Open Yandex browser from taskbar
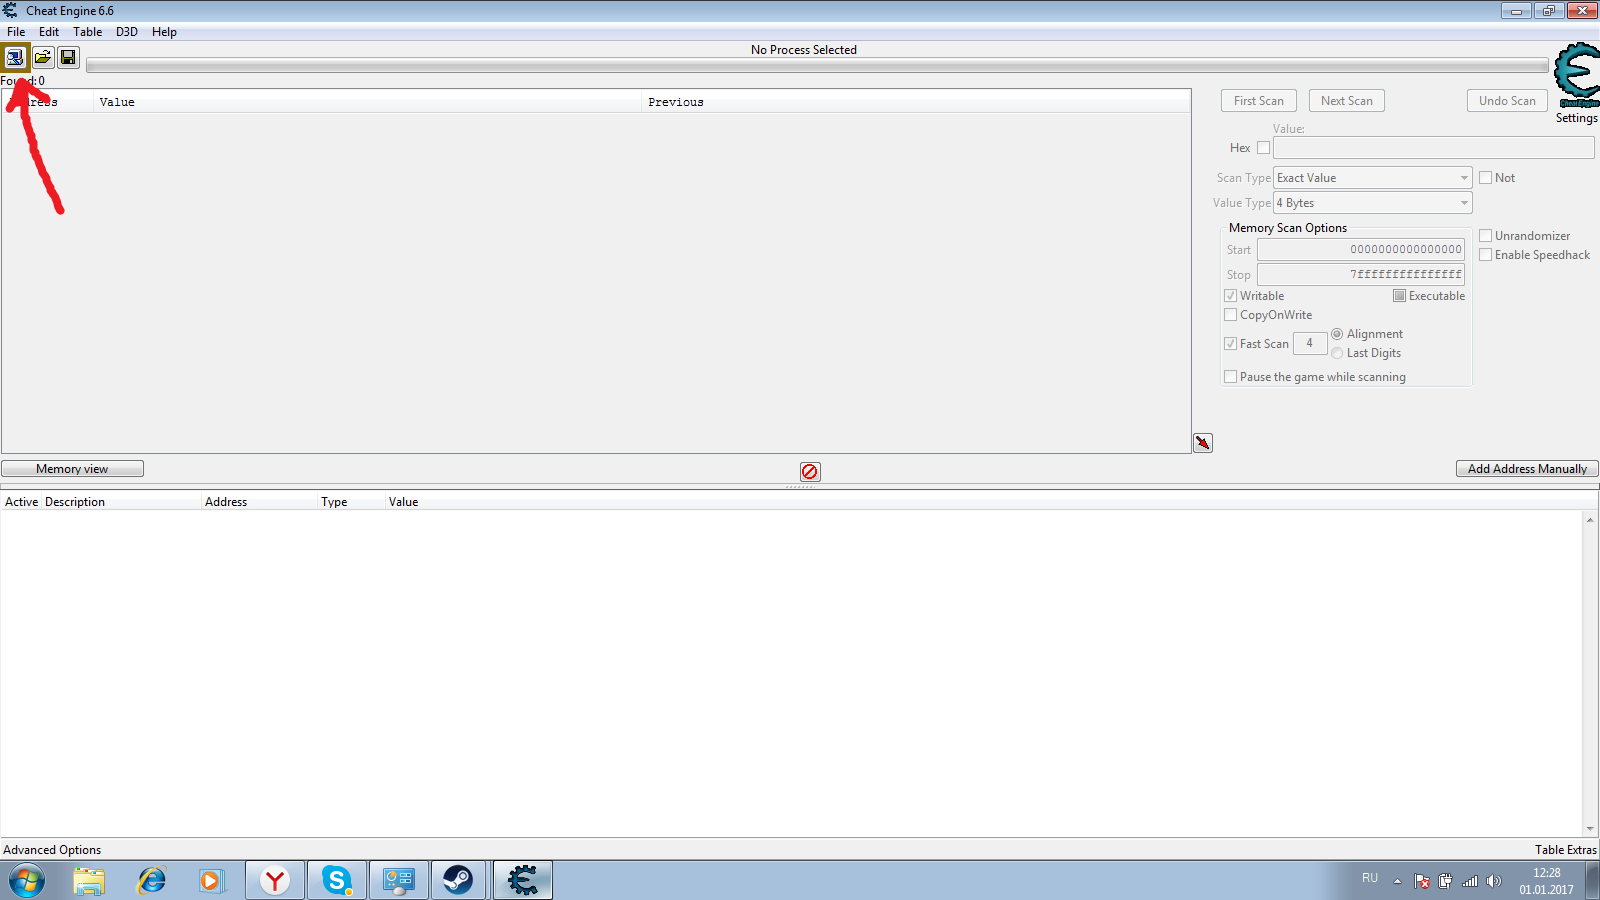 click(275, 881)
